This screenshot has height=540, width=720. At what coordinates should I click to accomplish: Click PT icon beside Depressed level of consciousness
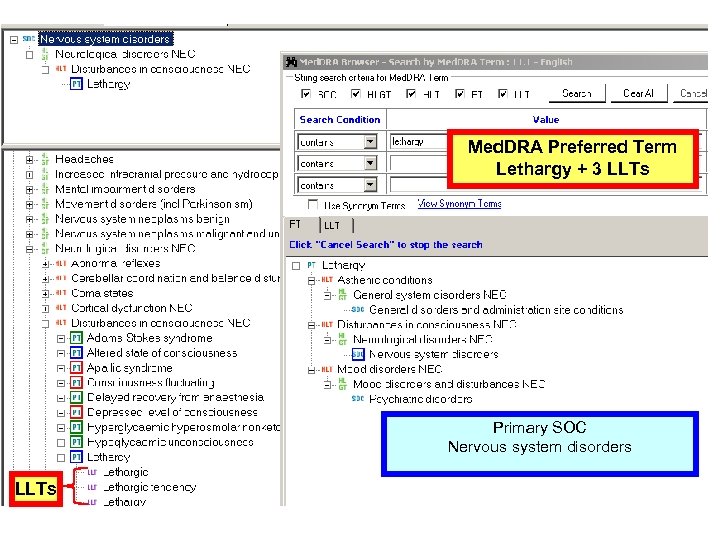[76, 413]
